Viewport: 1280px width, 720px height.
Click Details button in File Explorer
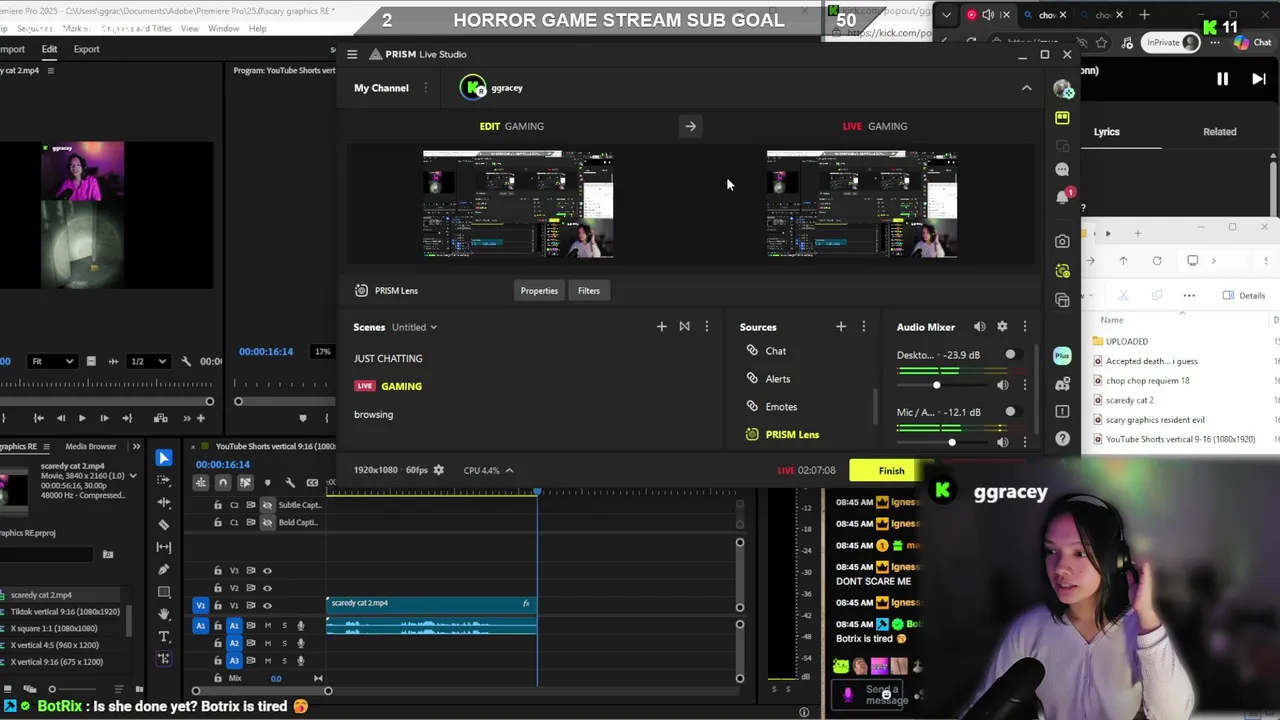1244,295
